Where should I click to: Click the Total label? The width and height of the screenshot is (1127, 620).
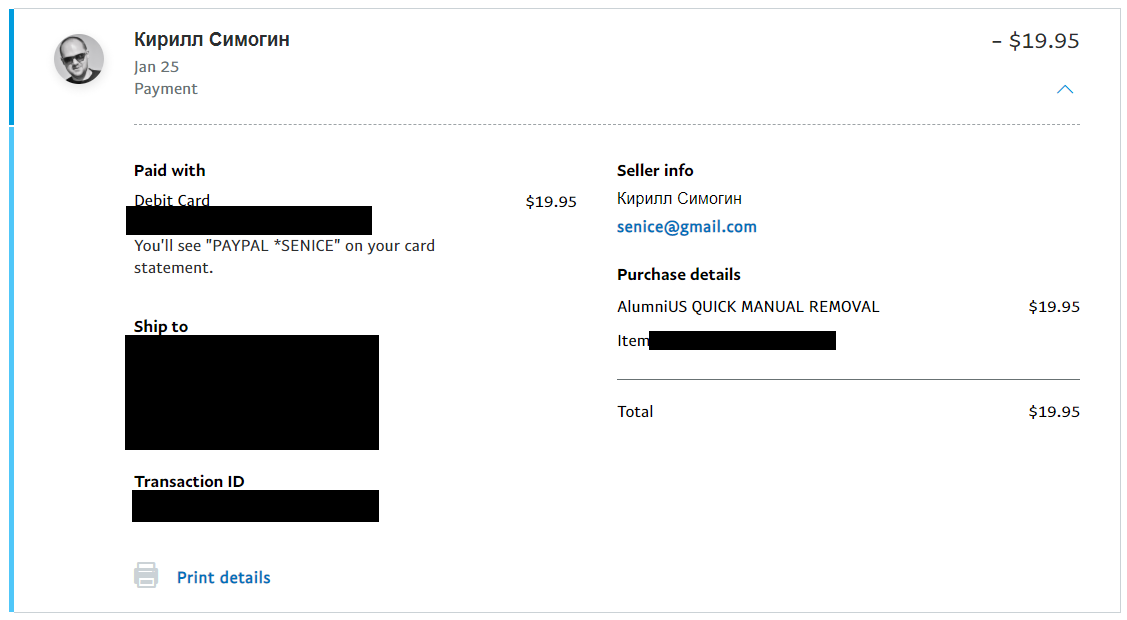pyautogui.click(x=635, y=412)
